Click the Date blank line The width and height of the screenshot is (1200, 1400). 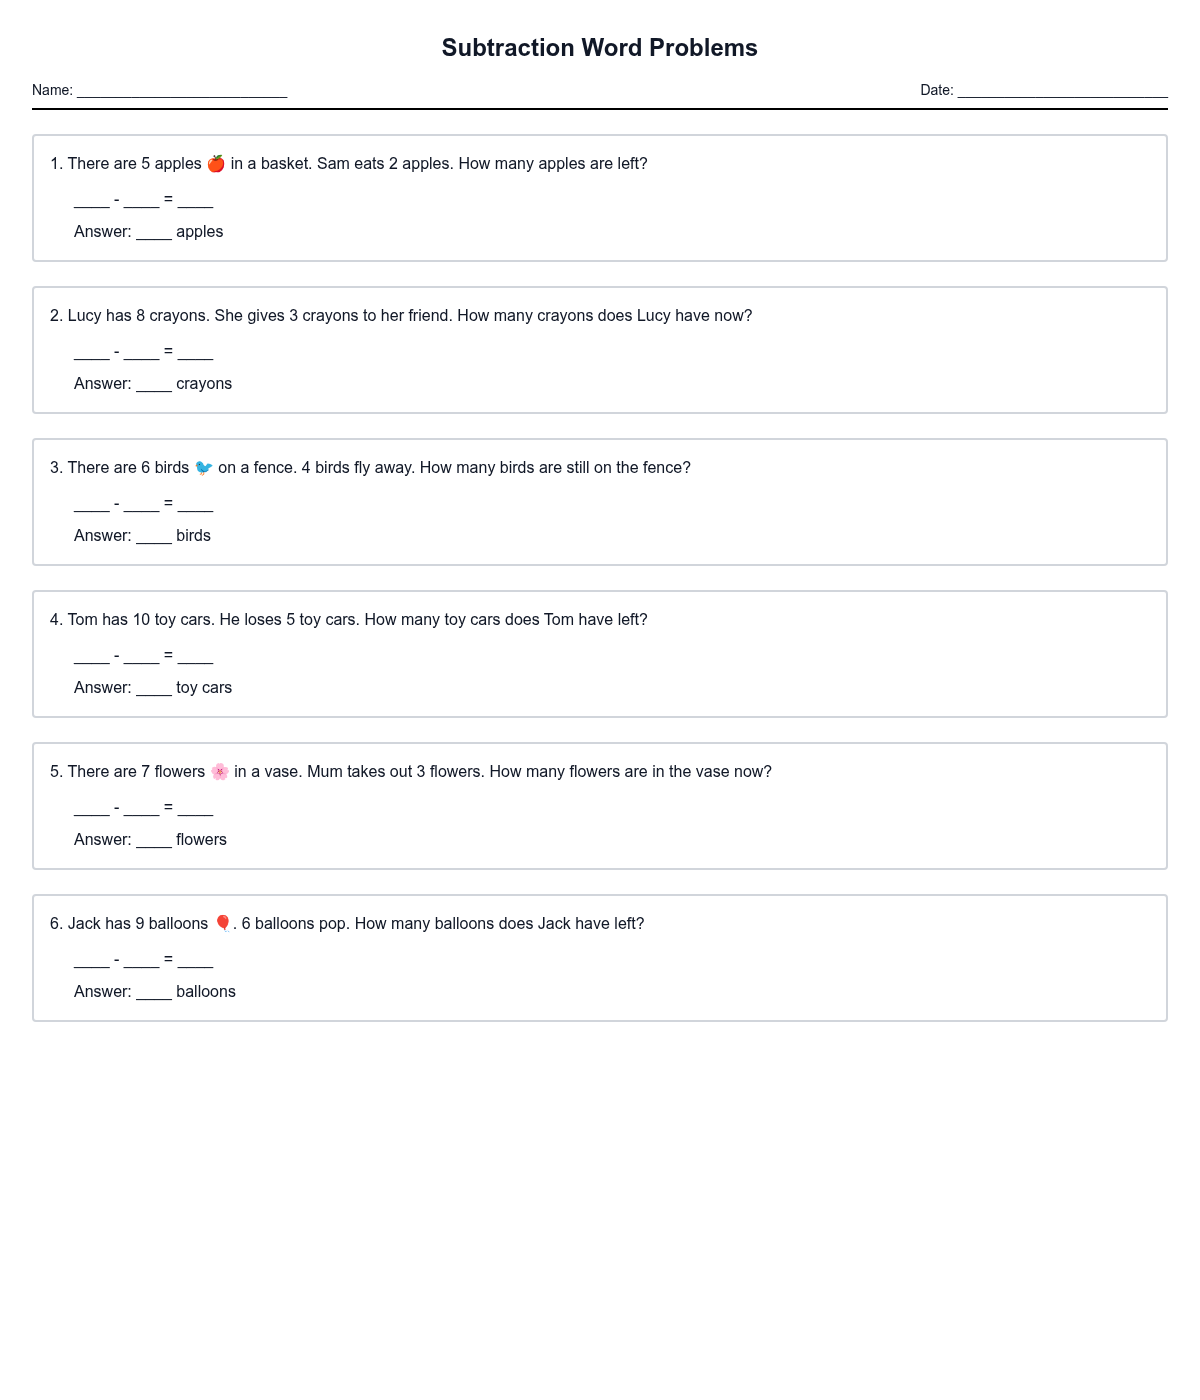pyautogui.click(x=1062, y=91)
